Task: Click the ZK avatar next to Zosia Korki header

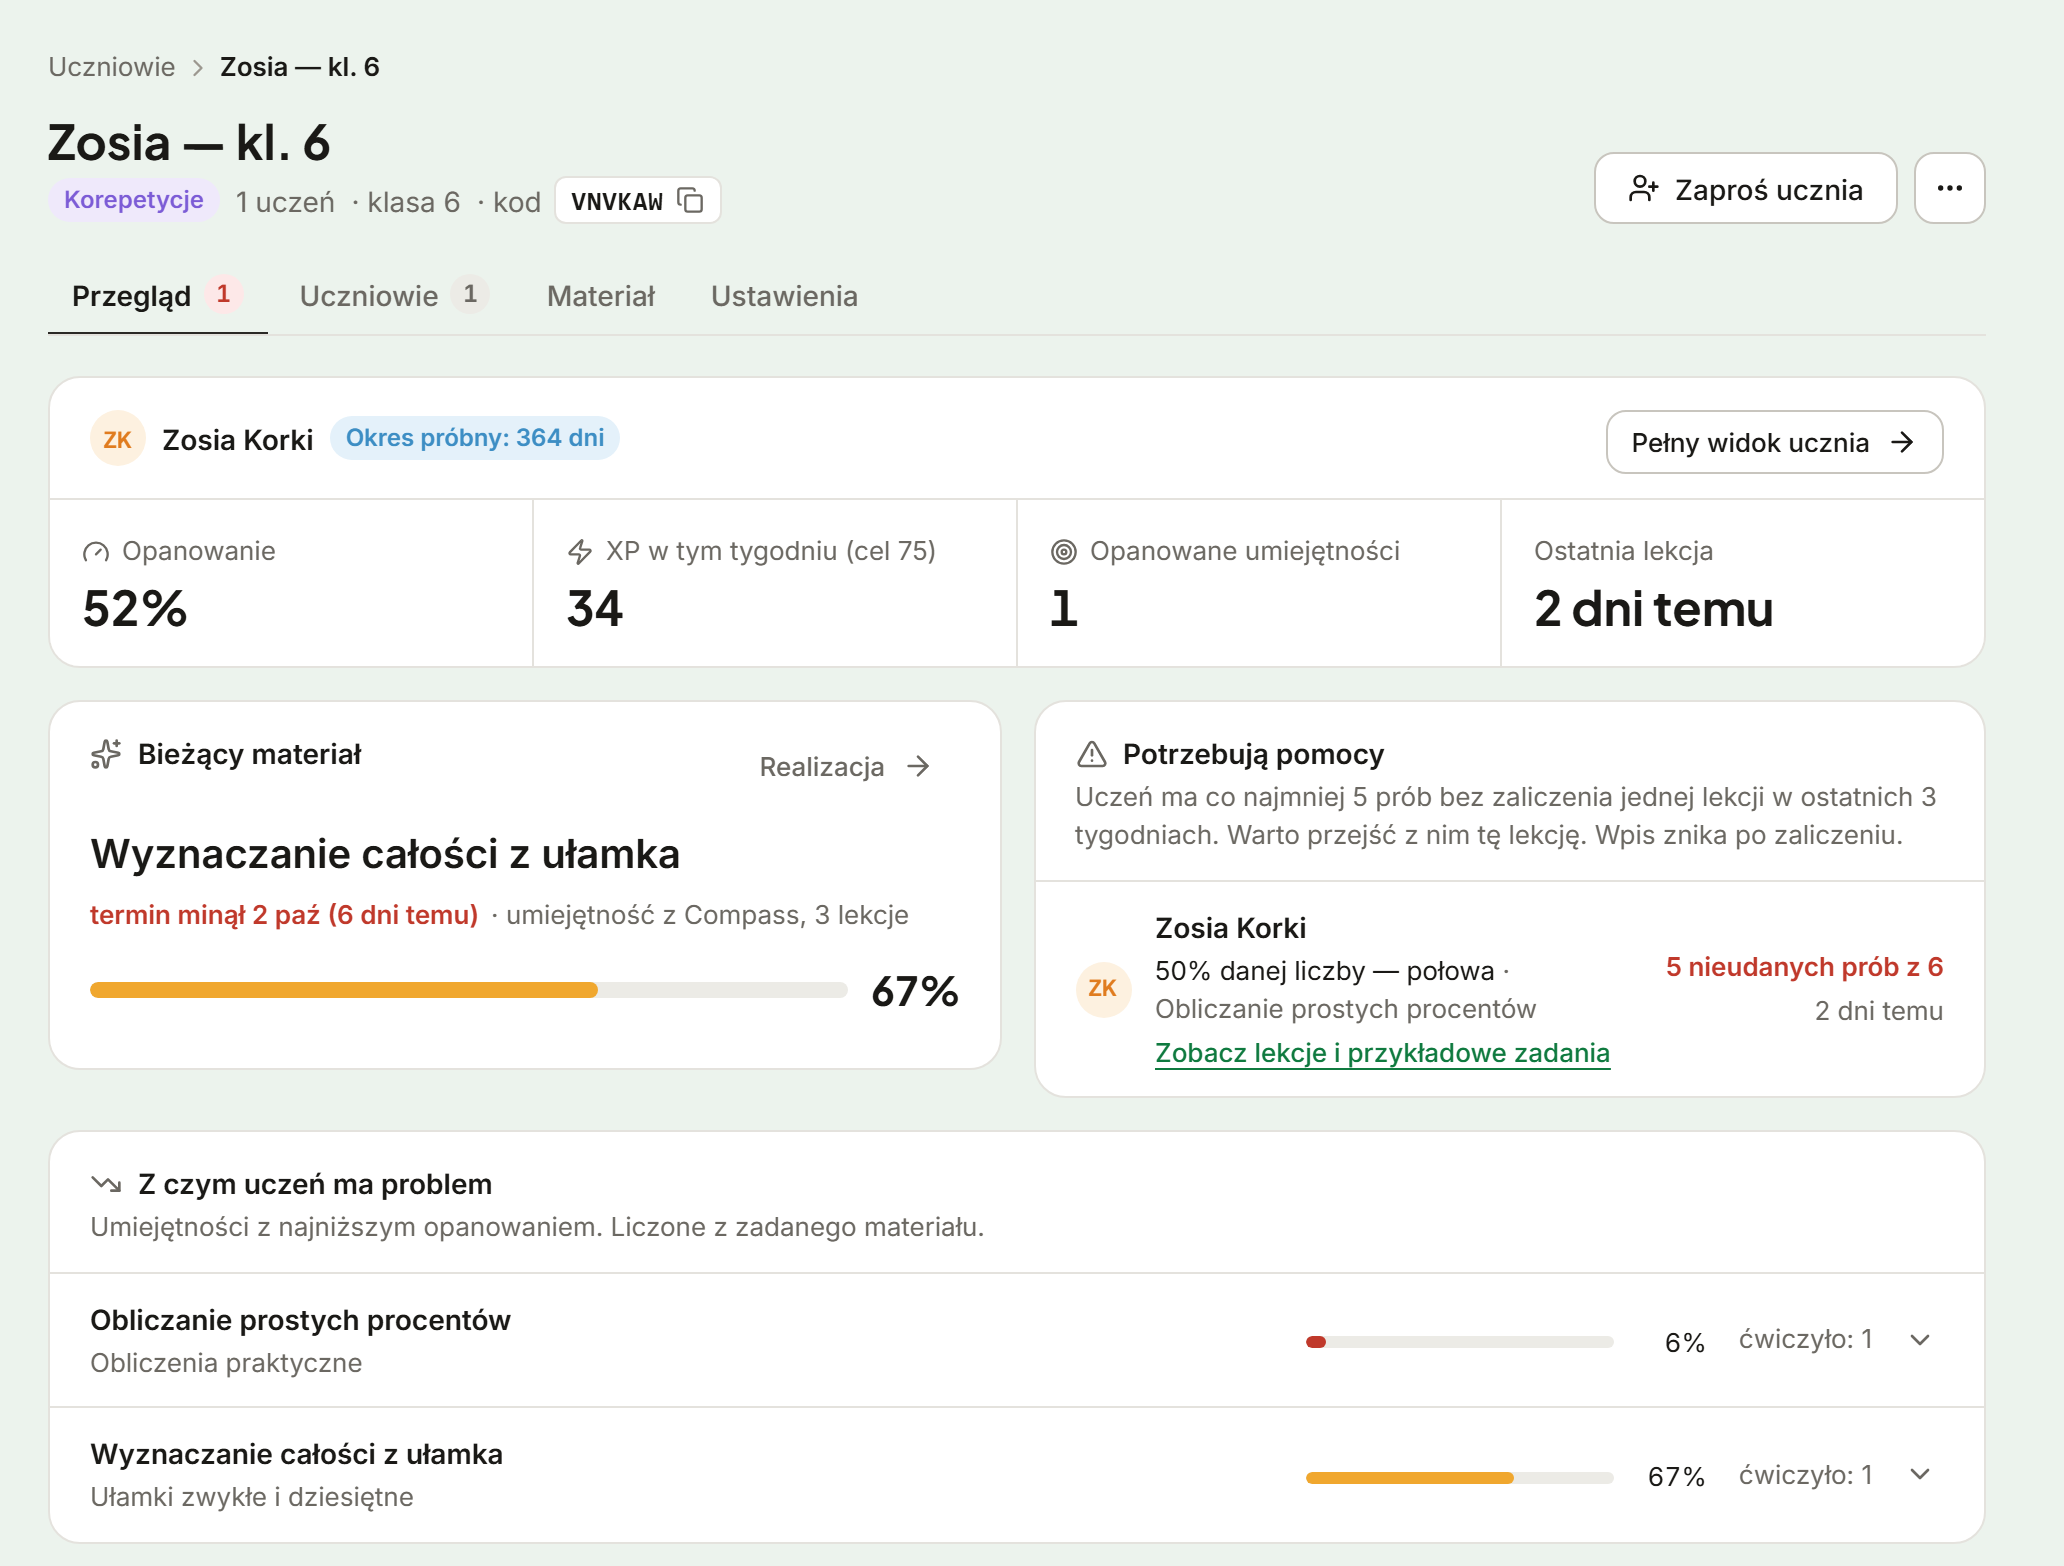Action: pyautogui.click(x=118, y=439)
